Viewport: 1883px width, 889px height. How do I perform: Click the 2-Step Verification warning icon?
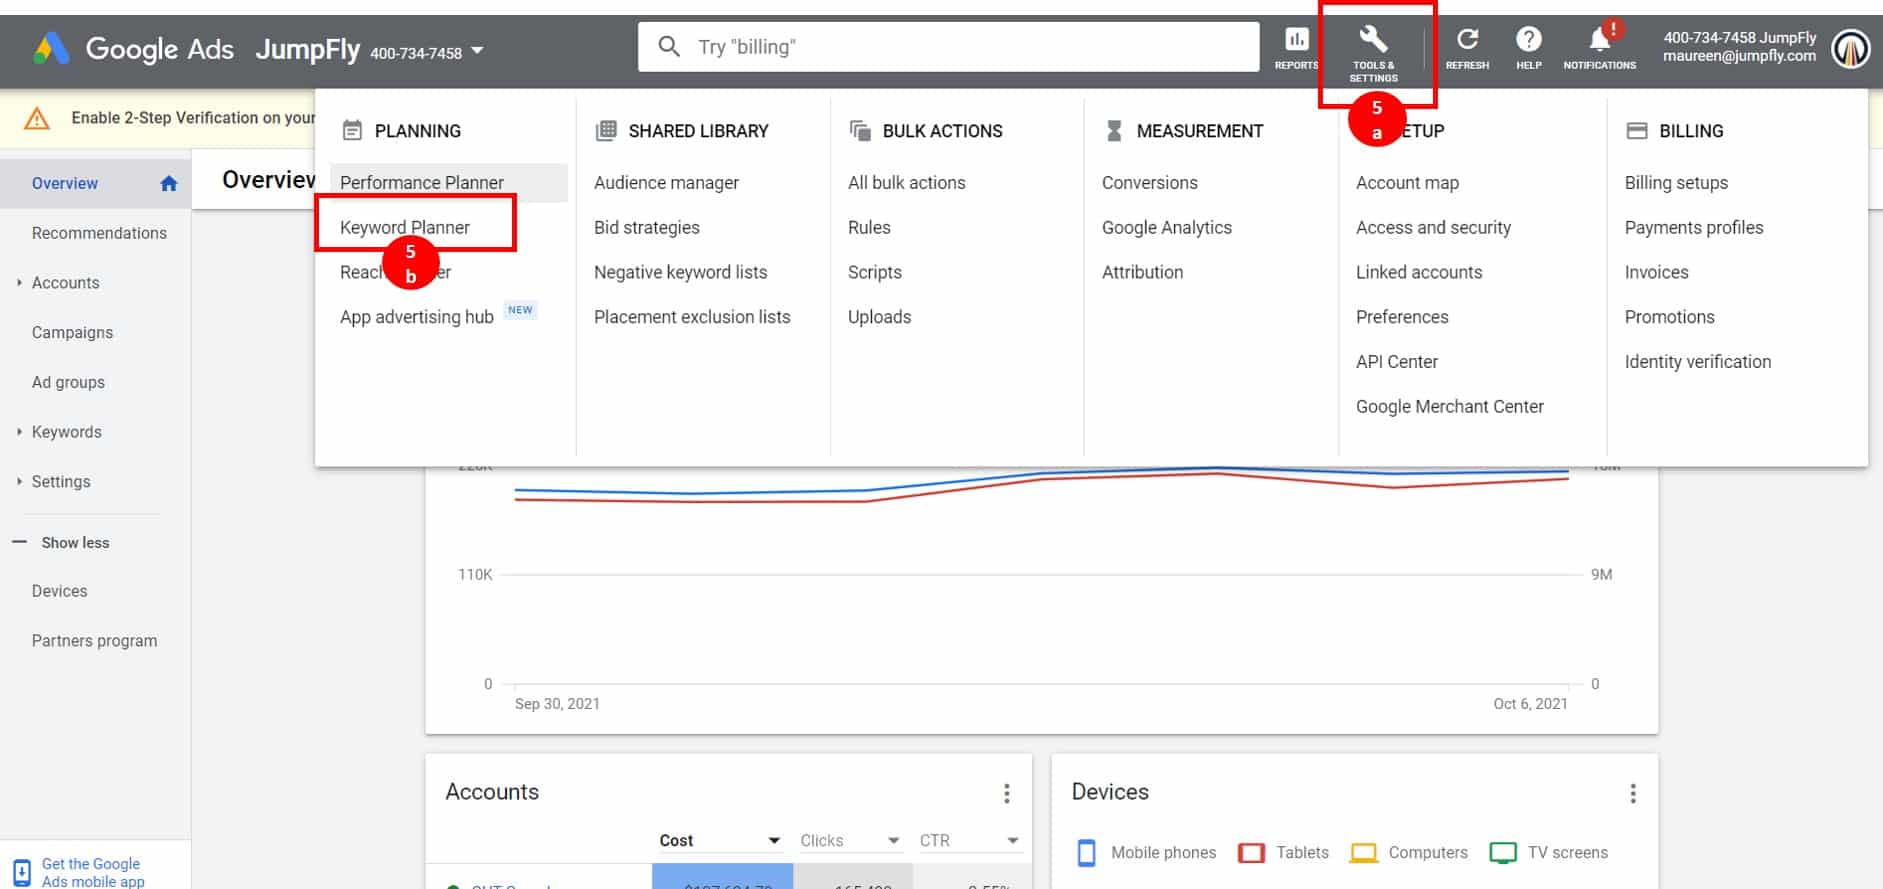click(x=37, y=118)
